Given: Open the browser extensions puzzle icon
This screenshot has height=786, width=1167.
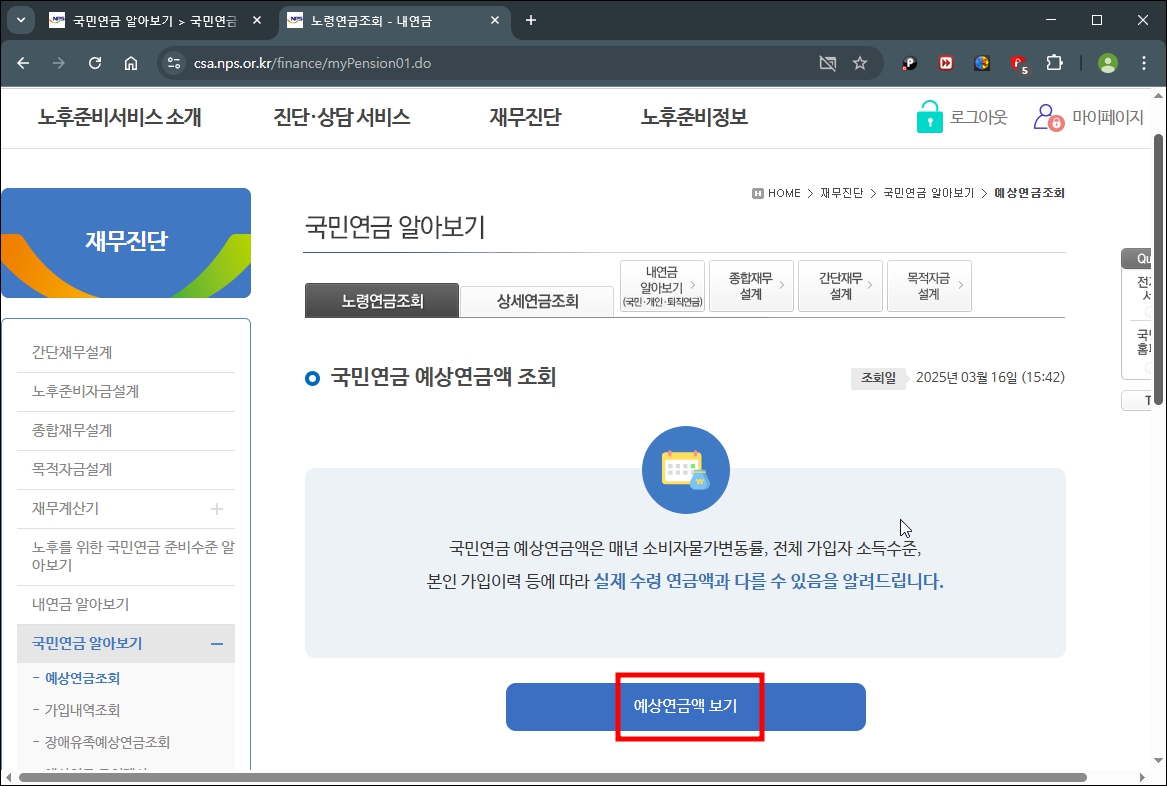Looking at the screenshot, I should click(x=1054, y=62).
